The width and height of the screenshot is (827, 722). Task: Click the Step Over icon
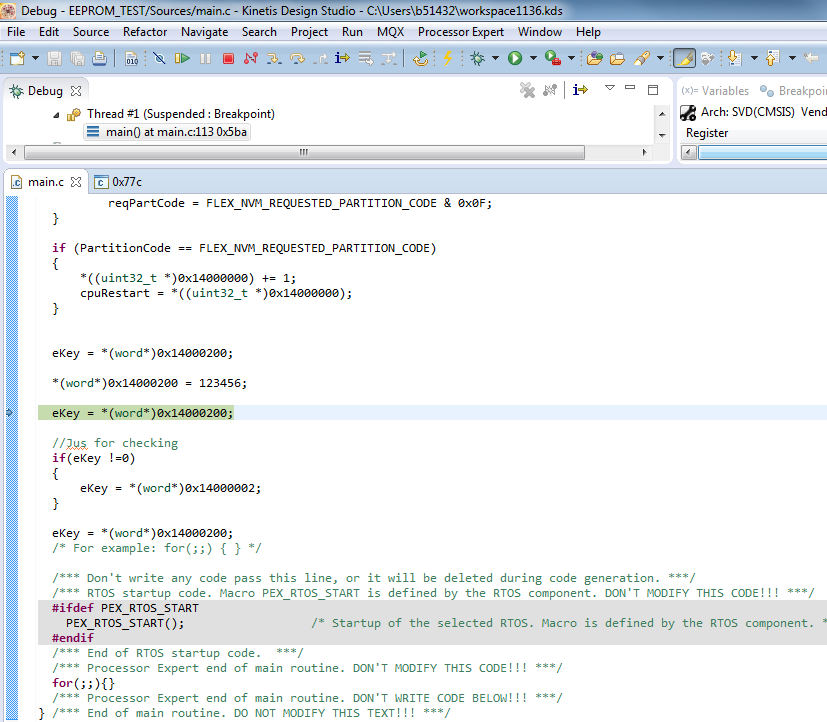[x=297, y=58]
